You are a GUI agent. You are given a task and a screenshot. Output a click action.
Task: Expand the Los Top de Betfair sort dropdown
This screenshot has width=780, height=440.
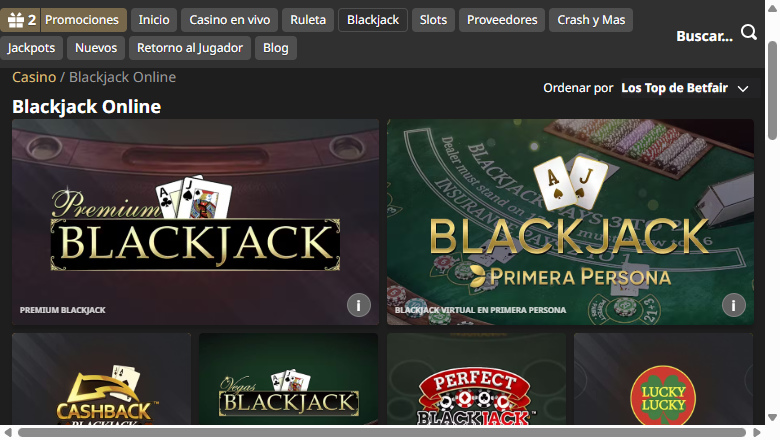click(x=685, y=88)
